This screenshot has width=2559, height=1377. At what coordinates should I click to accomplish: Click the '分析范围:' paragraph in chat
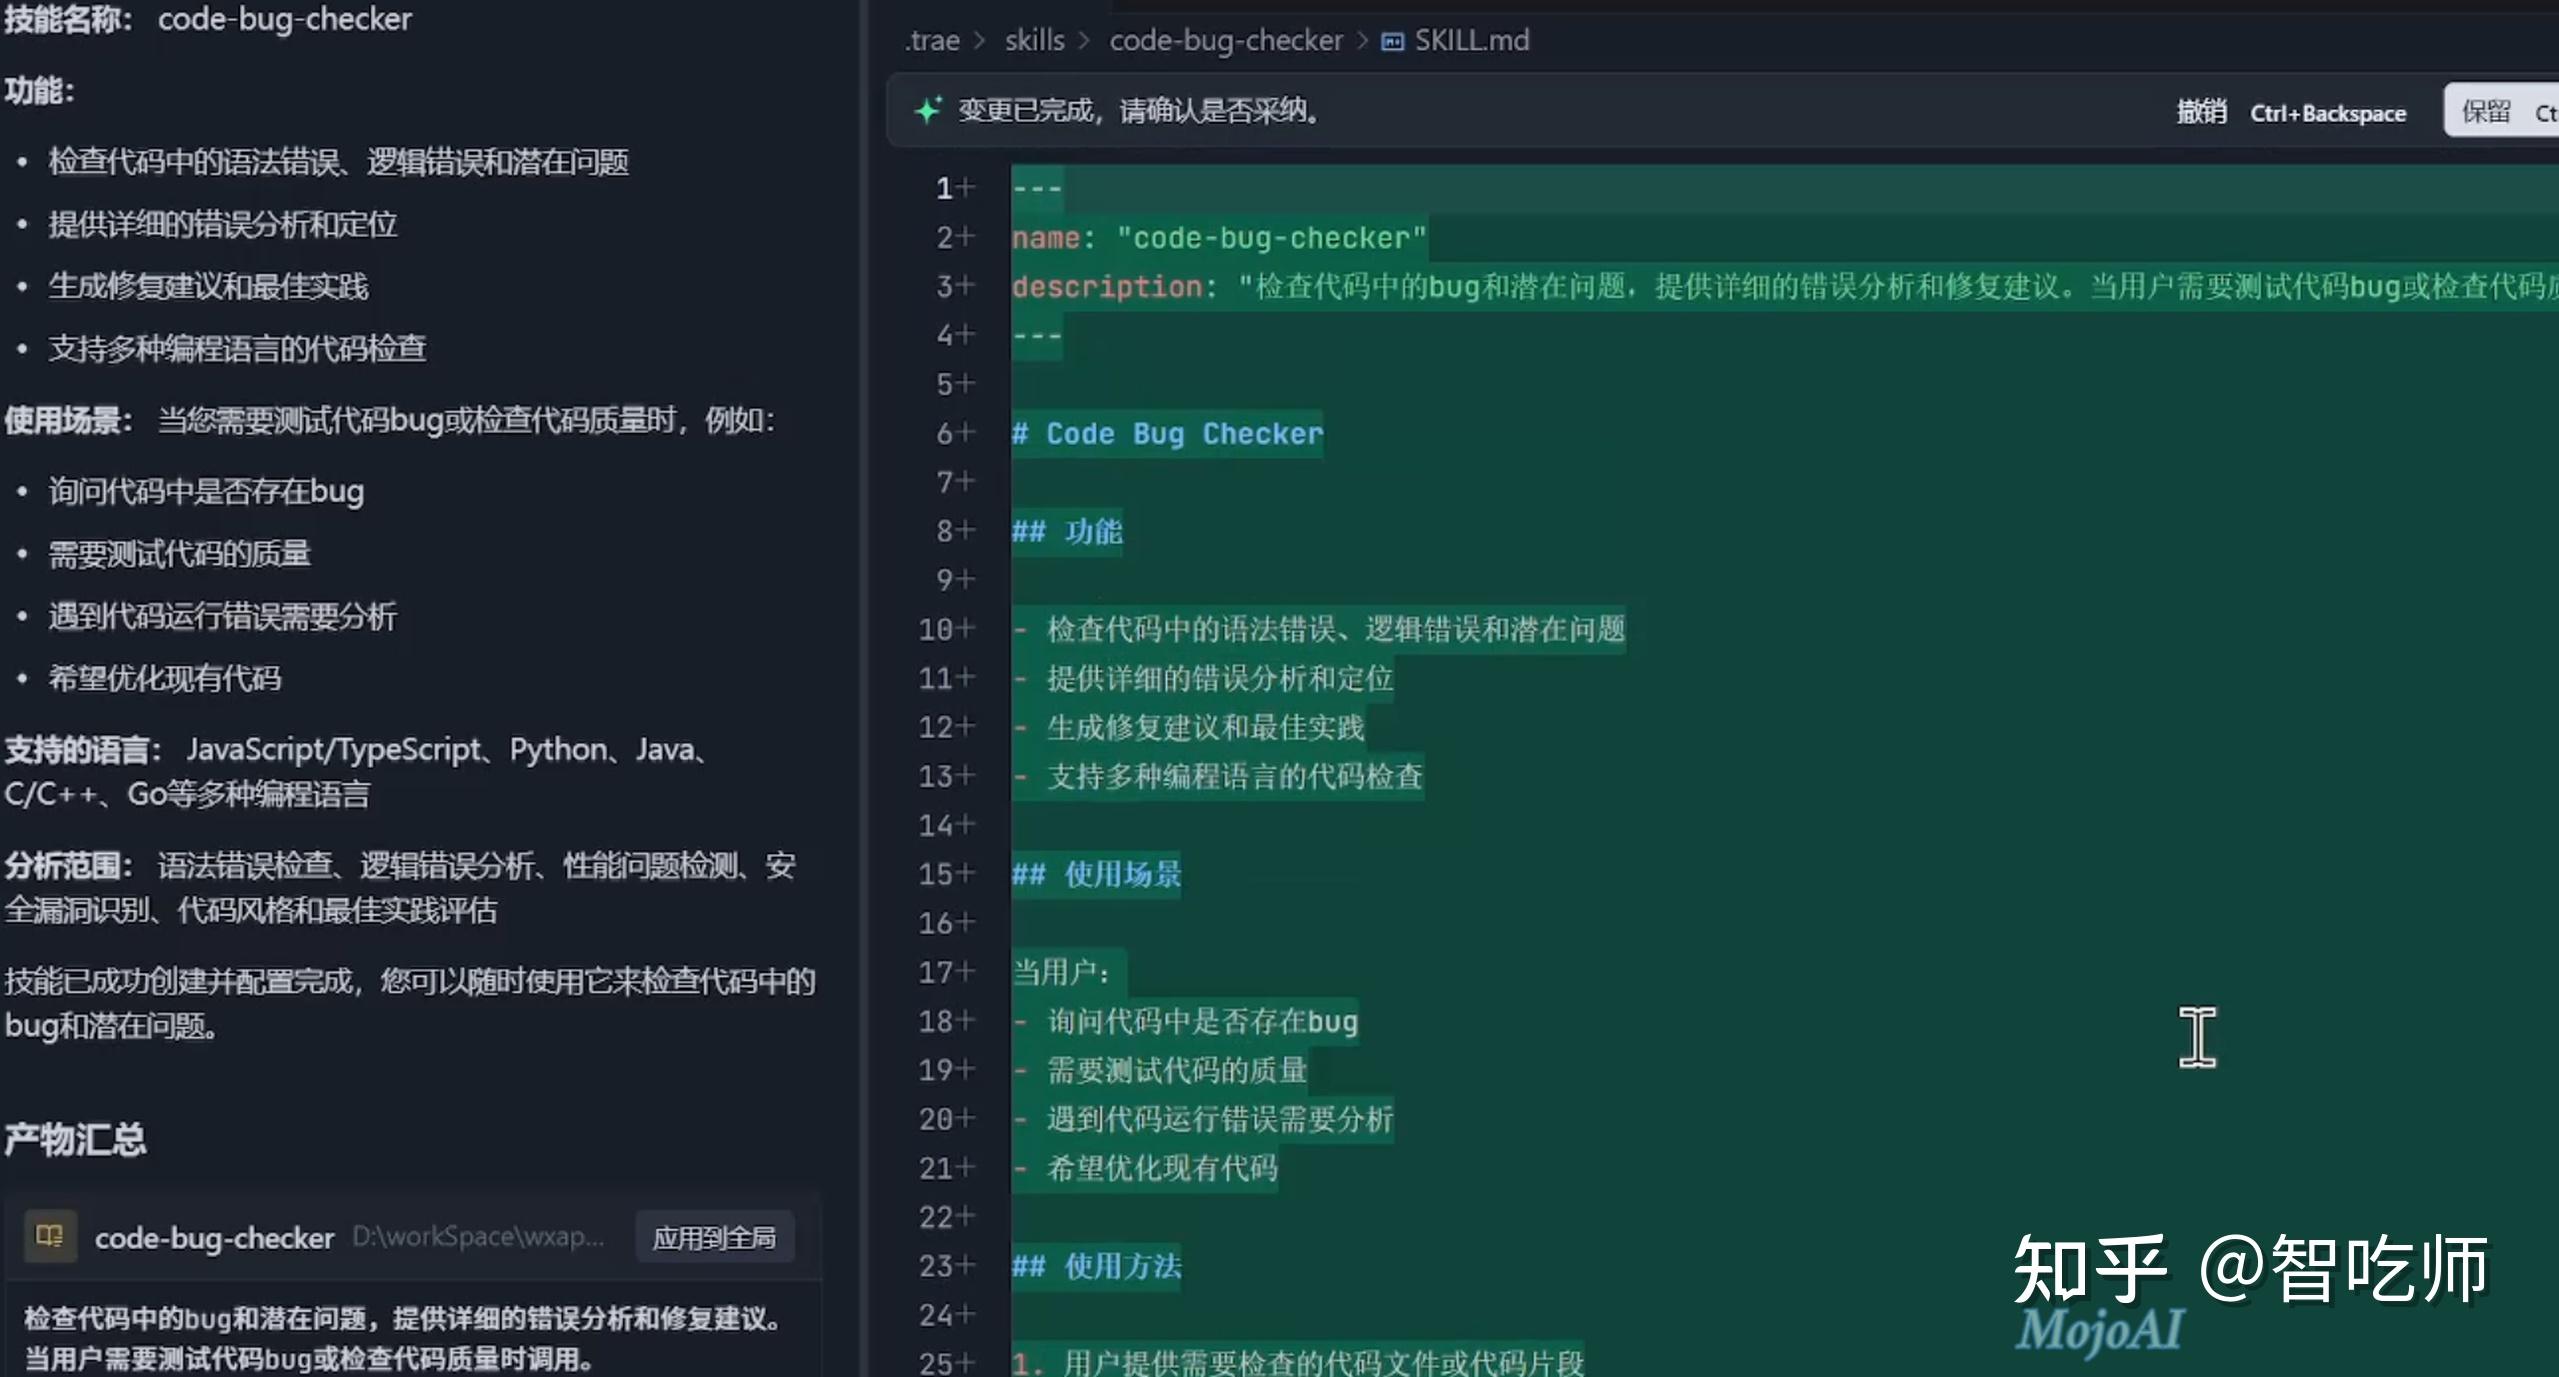(x=400, y=887)
